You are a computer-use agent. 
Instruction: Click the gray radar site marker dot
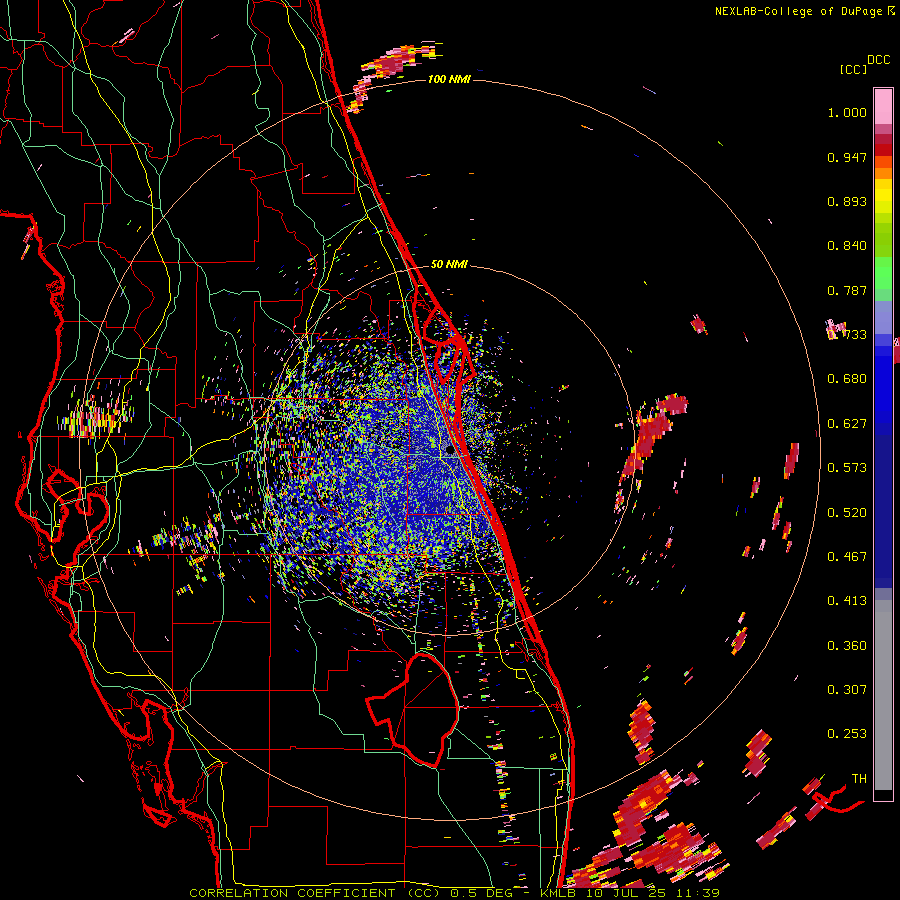tap(449, 451)
